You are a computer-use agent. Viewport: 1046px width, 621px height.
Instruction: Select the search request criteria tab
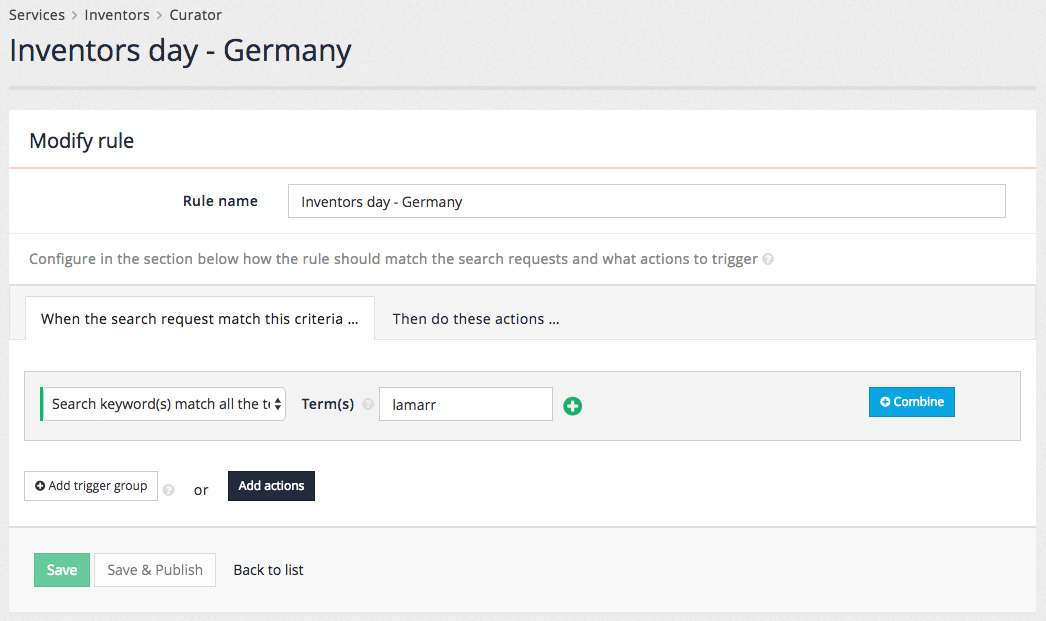point(199,318)
